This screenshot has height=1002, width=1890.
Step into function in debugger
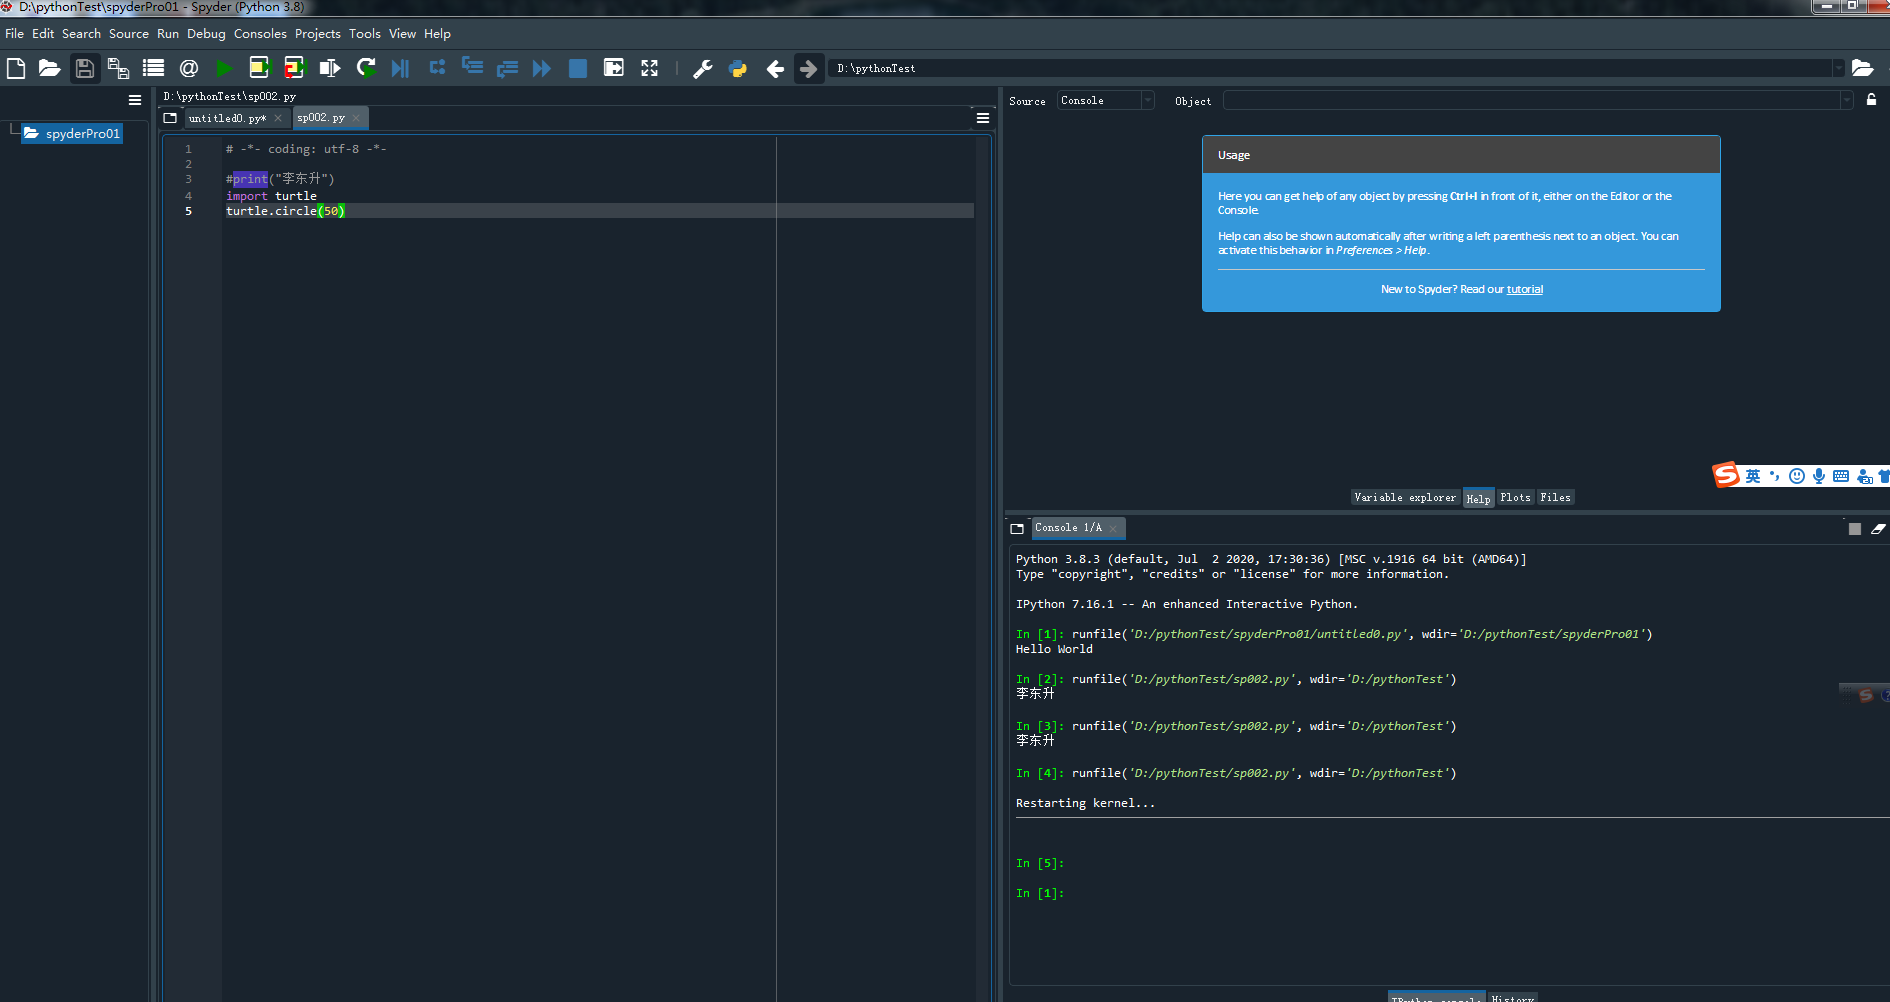click(x=472, y=68)
